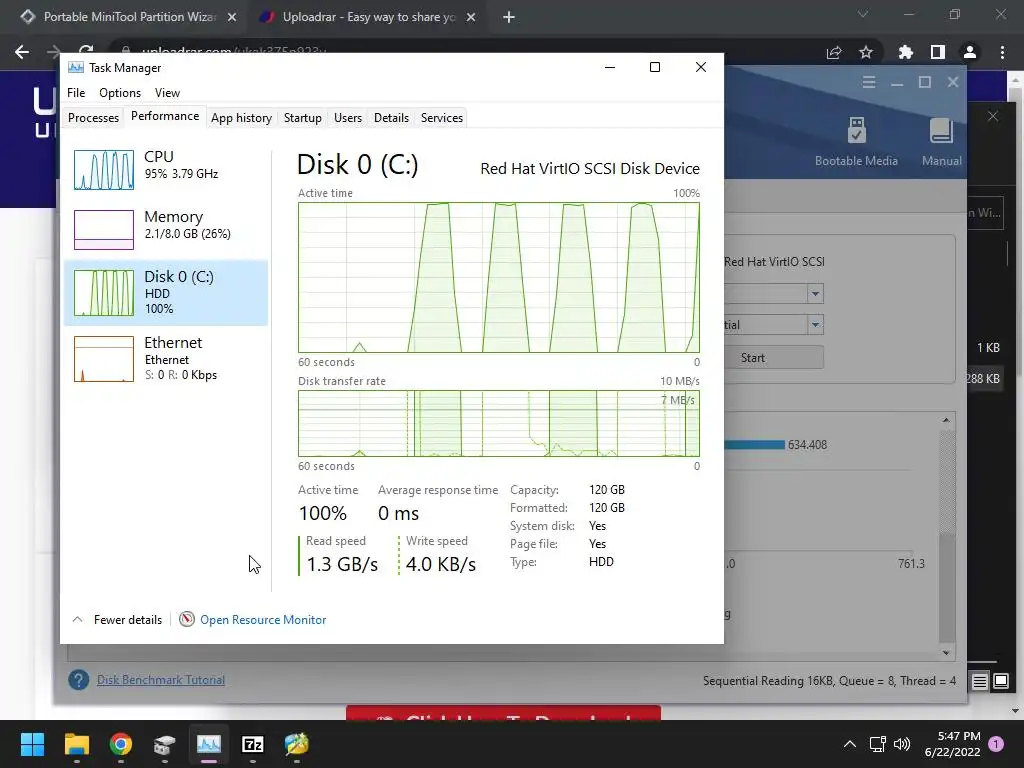This screenshot has width=1024, height=768.
Task: Open the Disk Benchmark Tutorial link
Action: point(161,680)
